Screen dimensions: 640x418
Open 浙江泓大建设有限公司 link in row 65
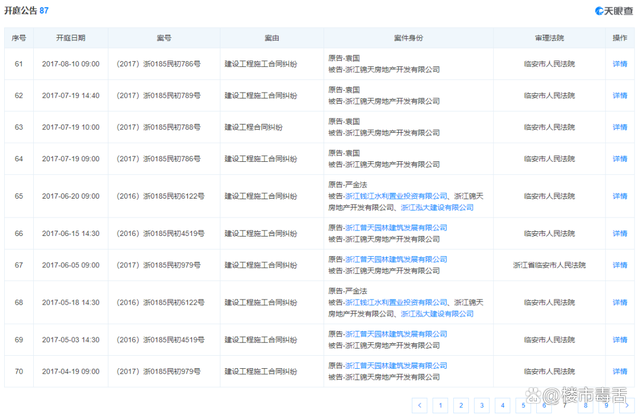pyautogui.click(x=437, y=207)
